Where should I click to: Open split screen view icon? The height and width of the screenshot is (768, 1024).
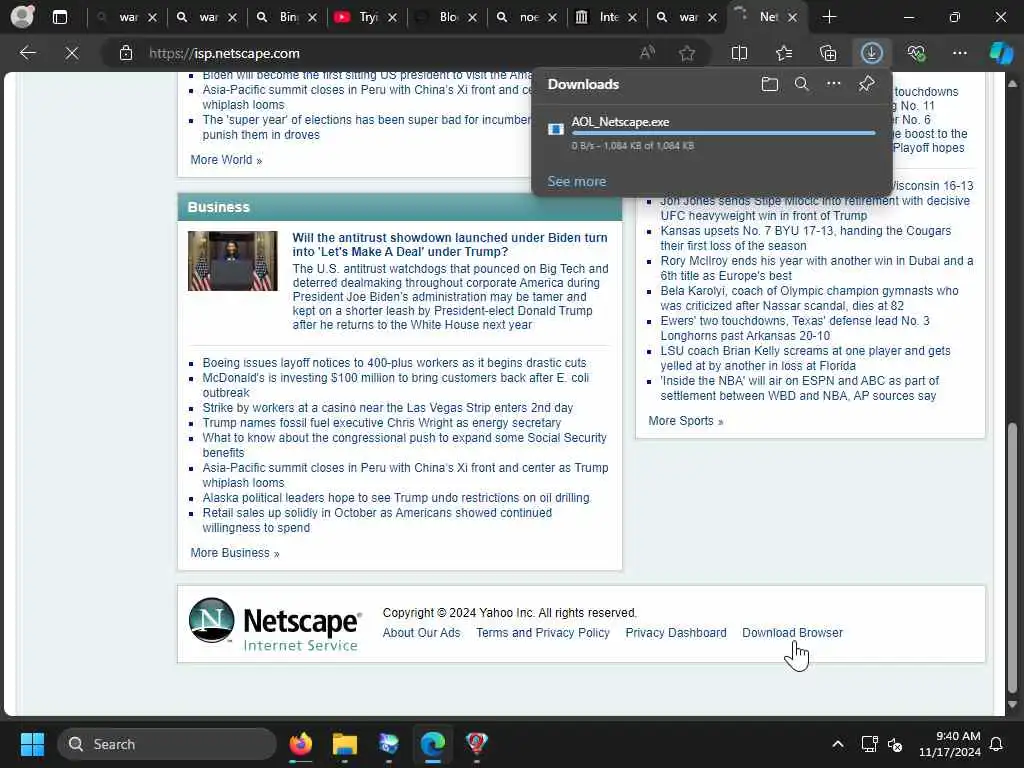[739, 53]
